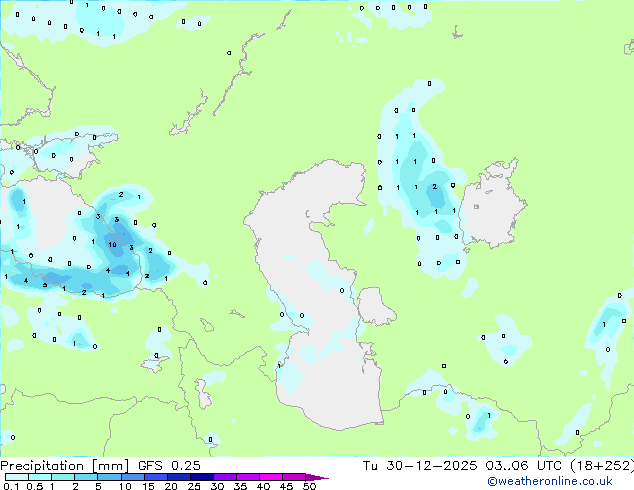Viewport: 634px width, 490px height.
Task: Click the 40–45 mm magenta legend box
Action: click(x=271, y=477)
